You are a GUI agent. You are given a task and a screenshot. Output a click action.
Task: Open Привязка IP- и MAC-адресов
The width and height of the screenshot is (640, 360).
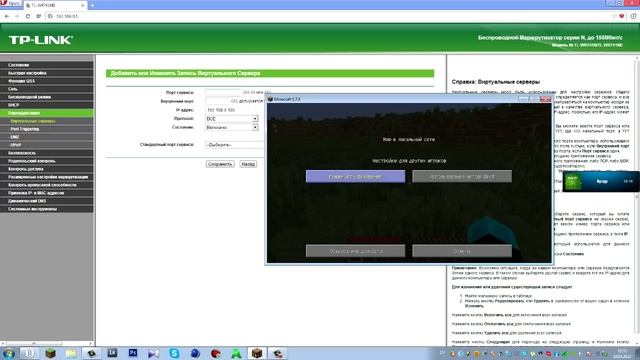tap(47, 193)
